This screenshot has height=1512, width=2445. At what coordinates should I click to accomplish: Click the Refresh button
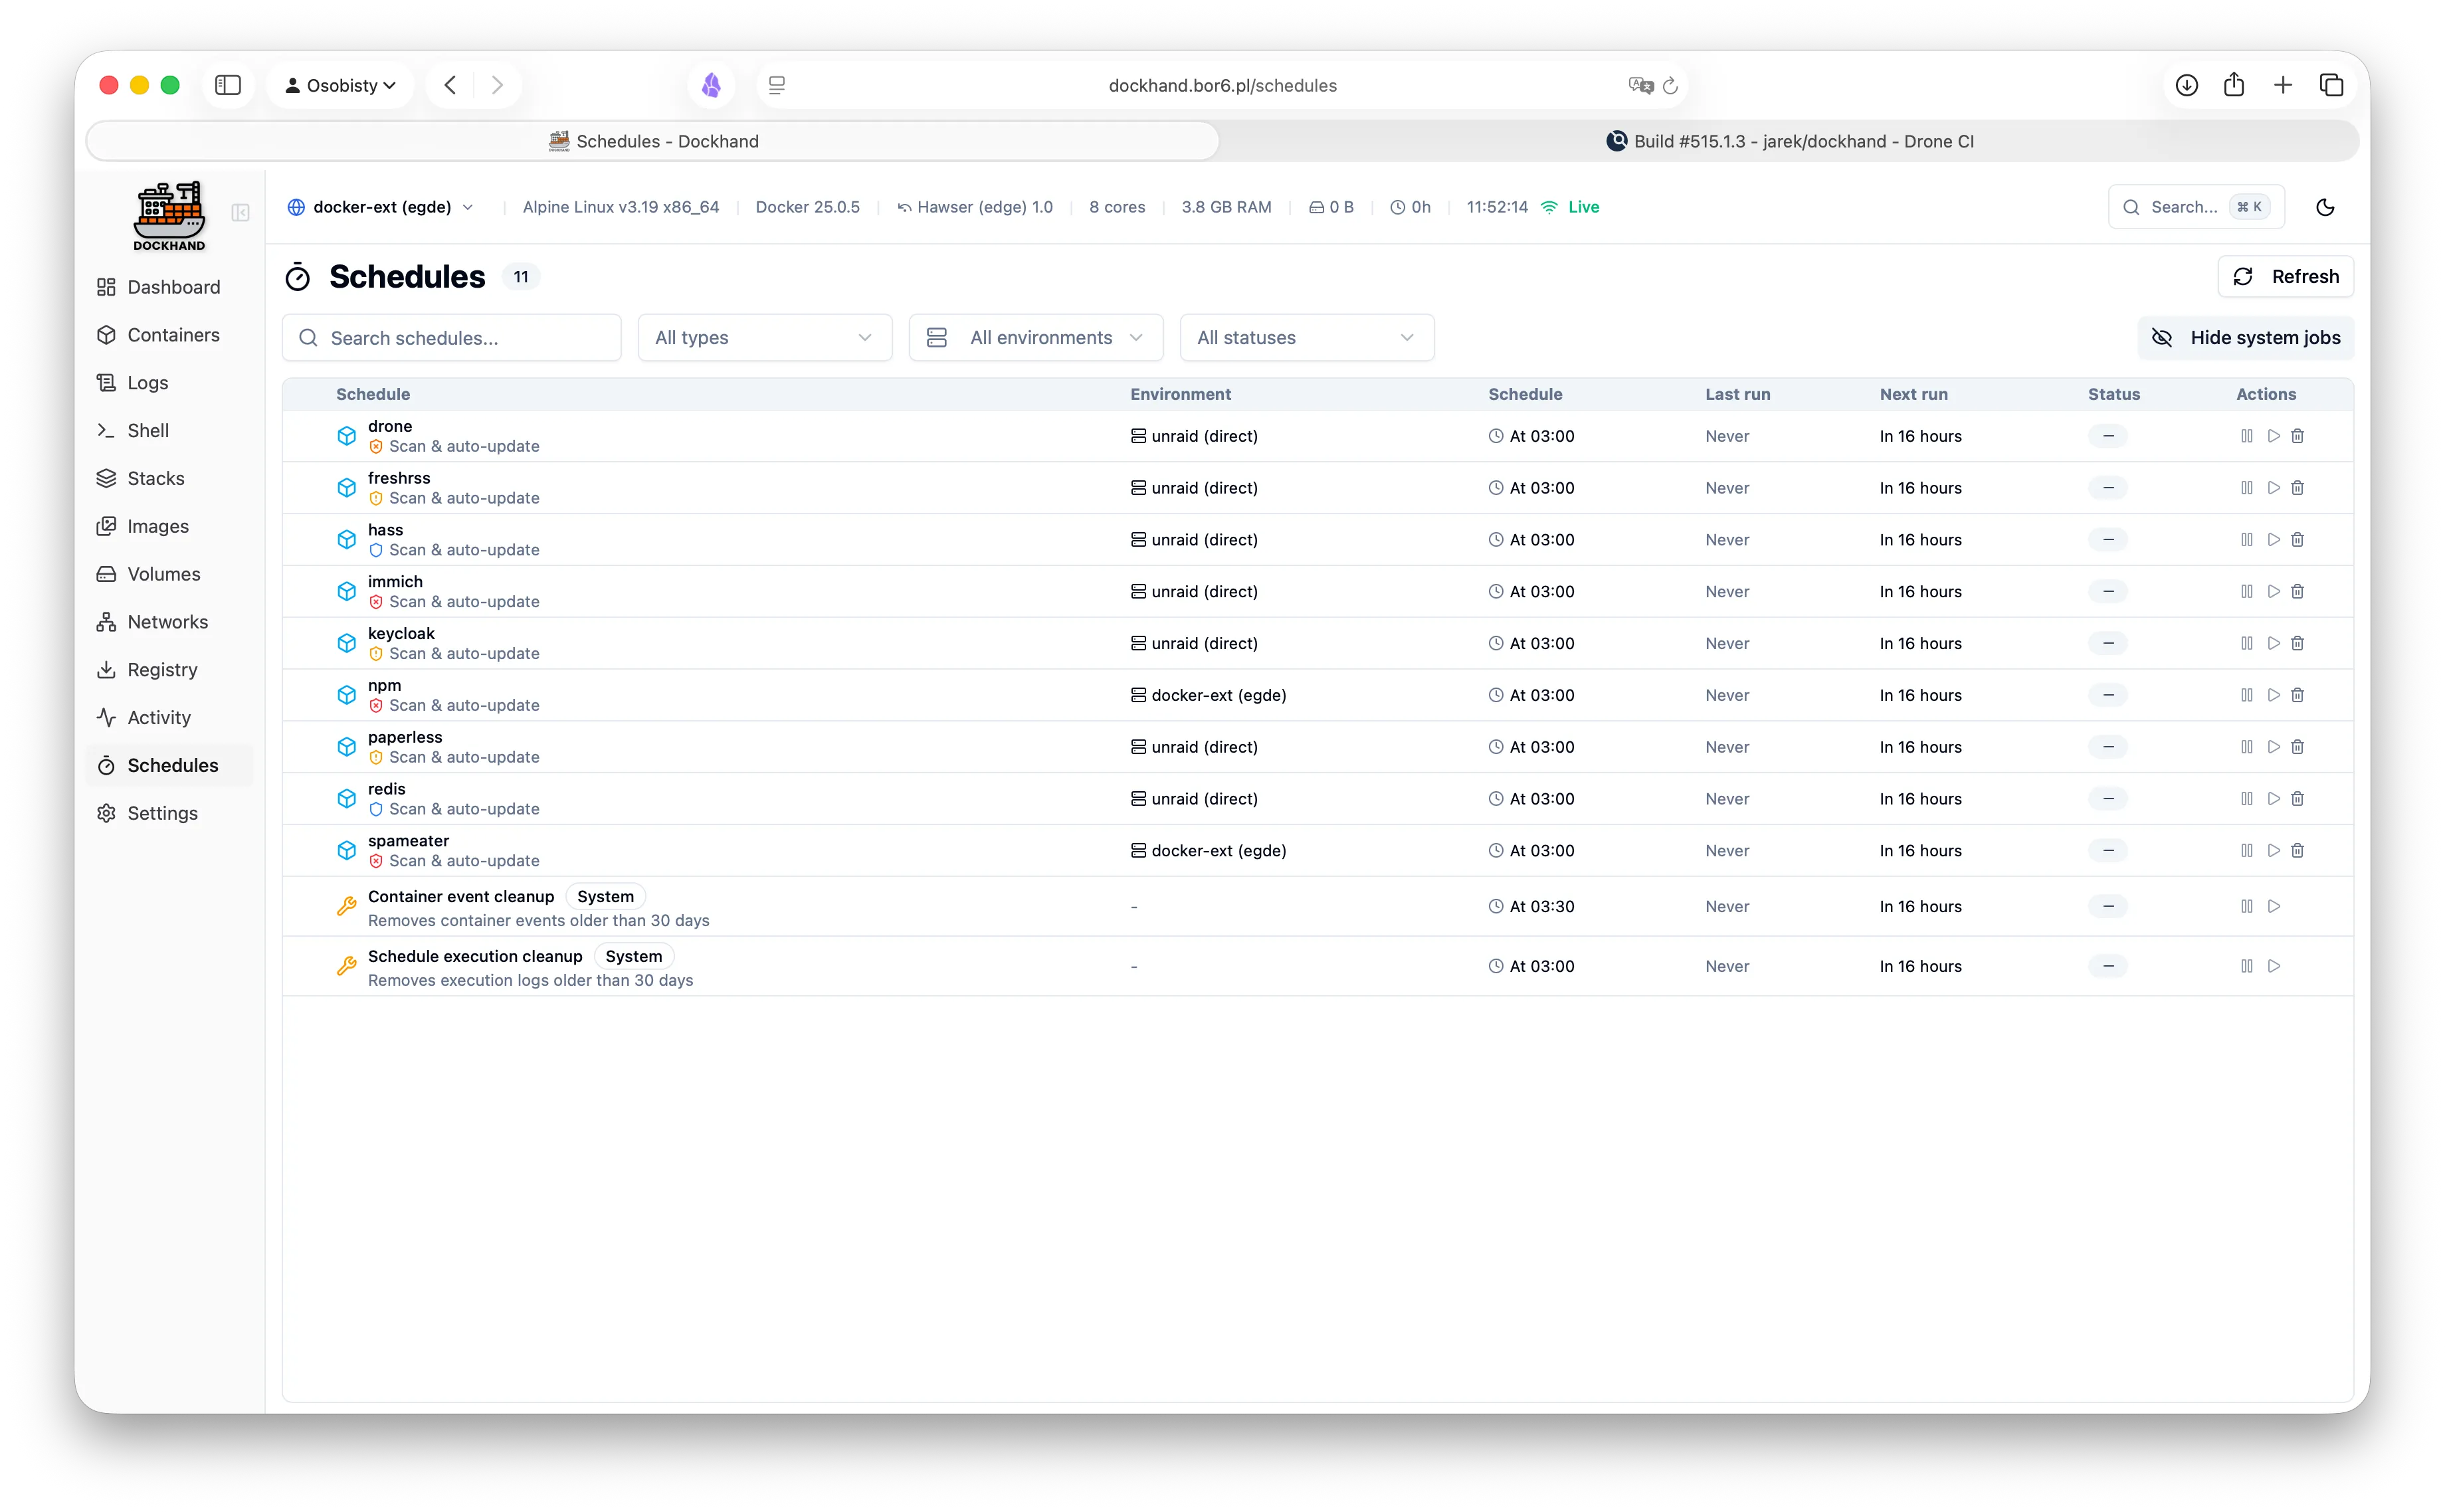pos(2285,277)
